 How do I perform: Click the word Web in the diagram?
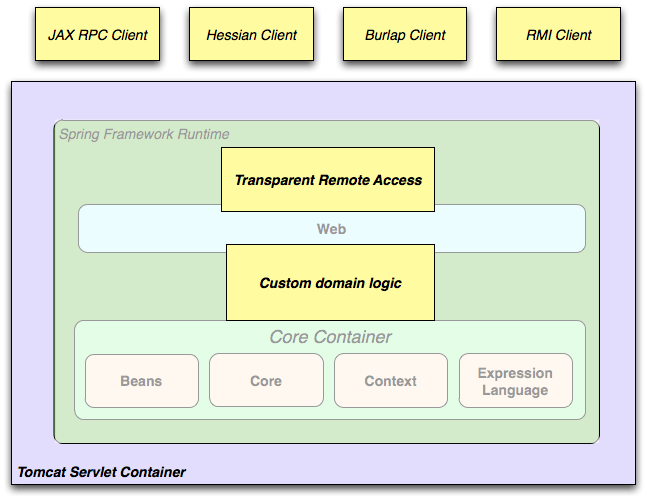click(x=331, y=229)
